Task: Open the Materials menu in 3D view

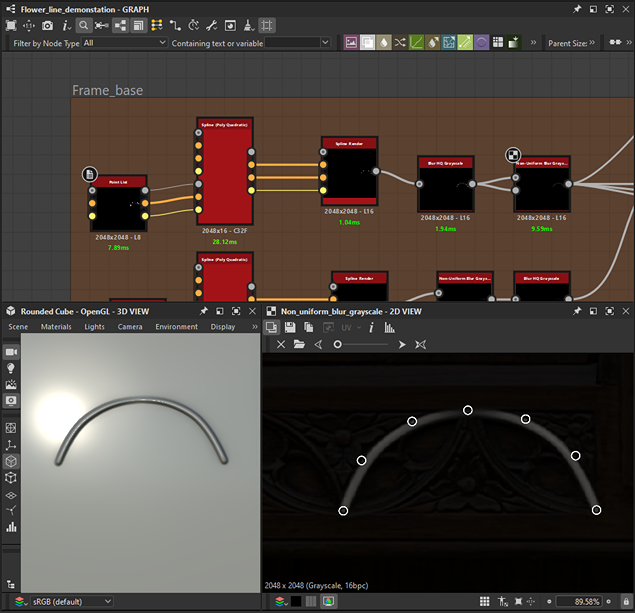Action: (56, 327)
